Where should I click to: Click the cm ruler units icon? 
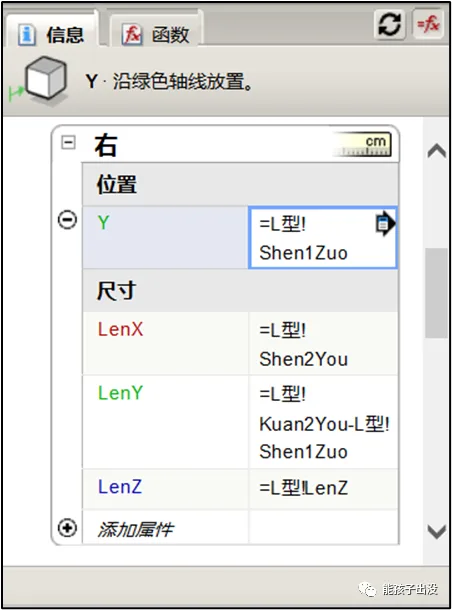click(x=363, y=145)
